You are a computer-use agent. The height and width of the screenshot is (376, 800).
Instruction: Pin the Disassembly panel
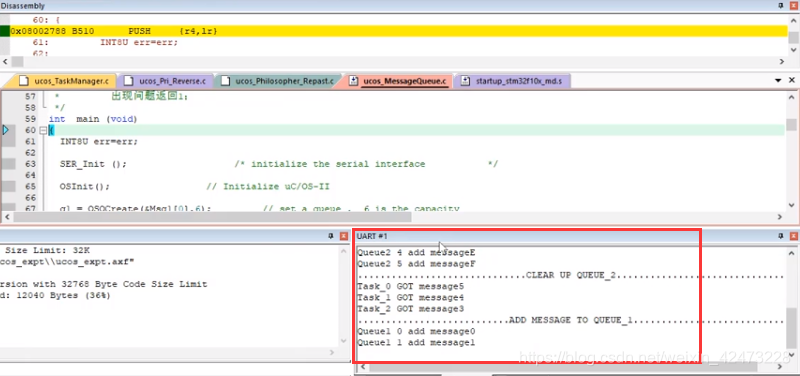(x=781, y=6)
